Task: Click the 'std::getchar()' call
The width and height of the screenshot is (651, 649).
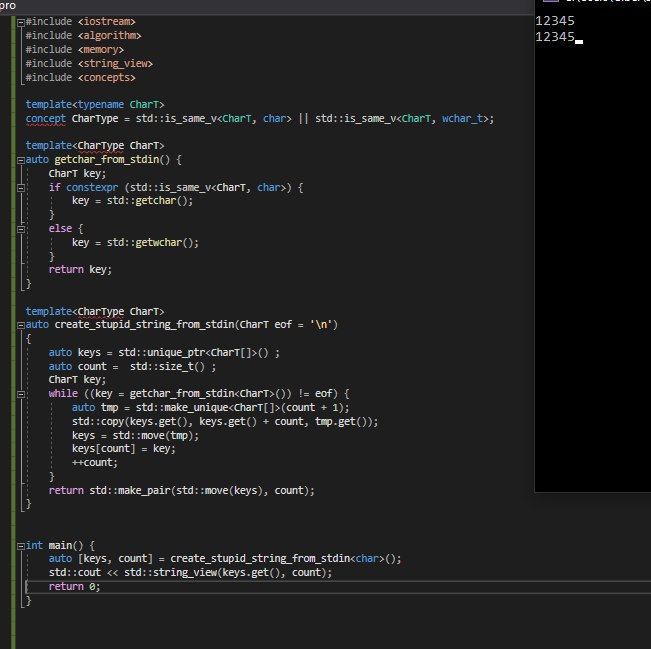Action: (x=147, y=201)
